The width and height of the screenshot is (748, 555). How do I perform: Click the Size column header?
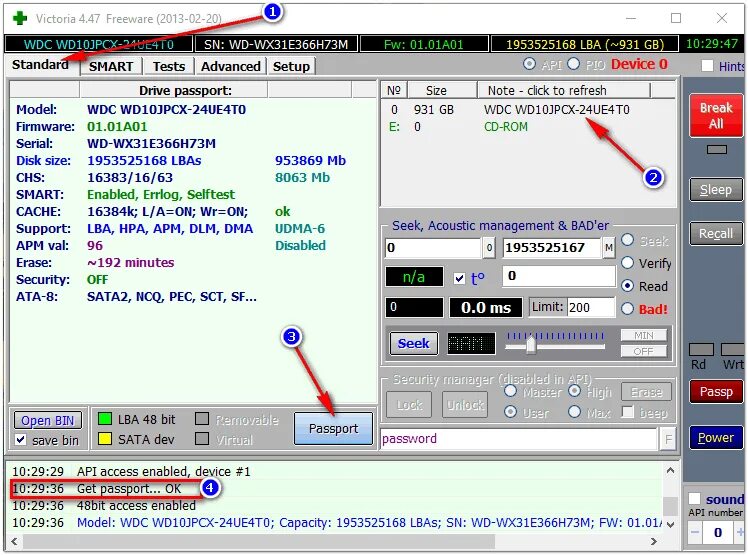[442, 90]
